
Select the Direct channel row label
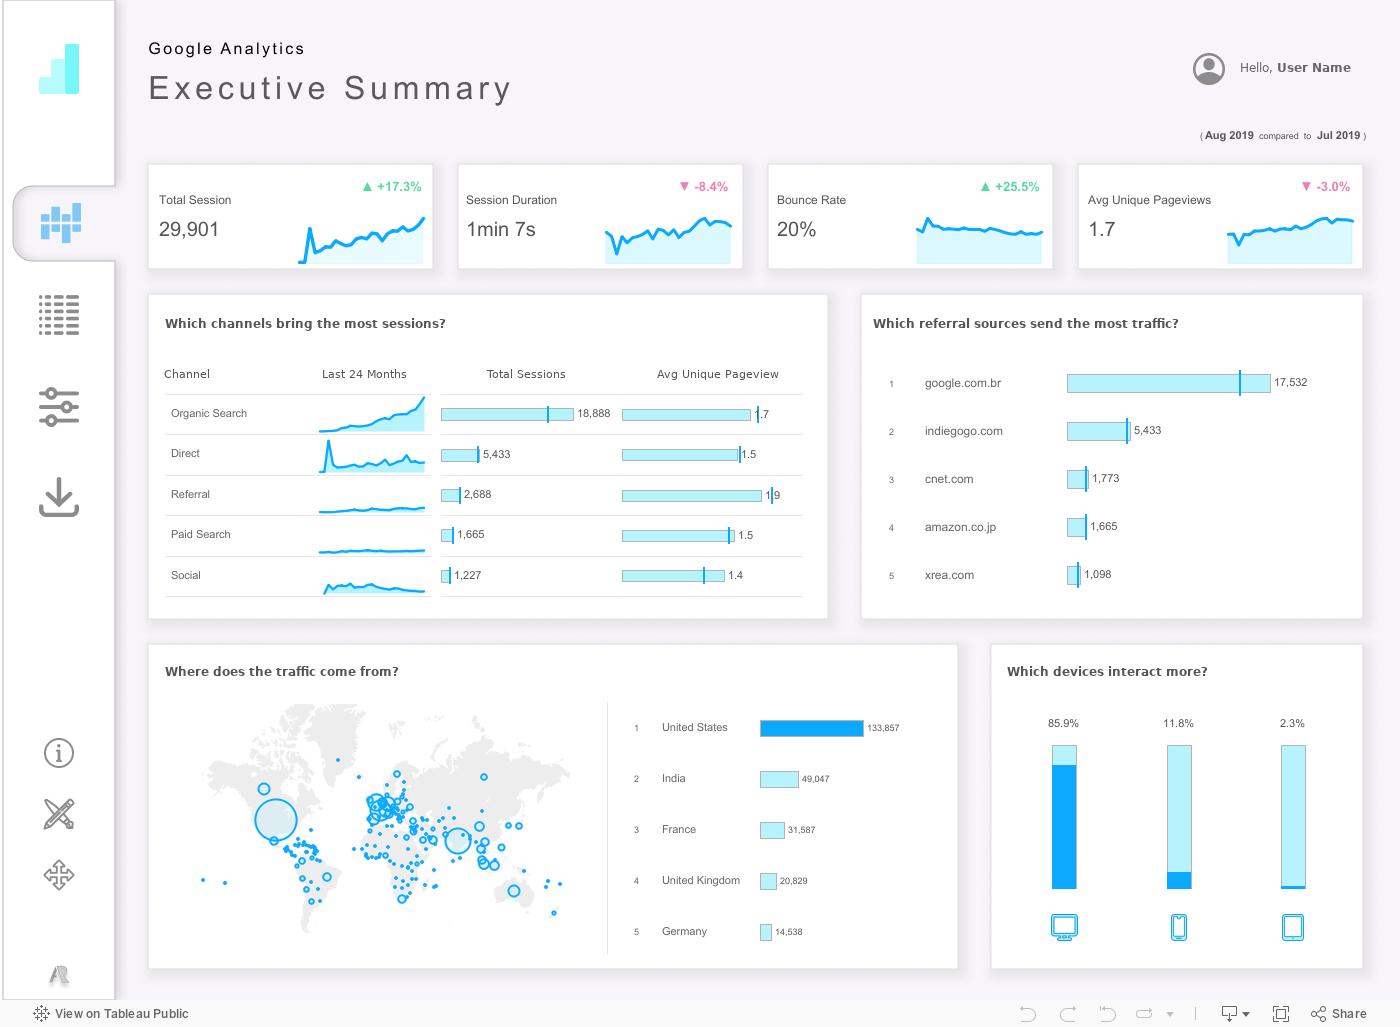pyautogui.click(x=185, y=454)
